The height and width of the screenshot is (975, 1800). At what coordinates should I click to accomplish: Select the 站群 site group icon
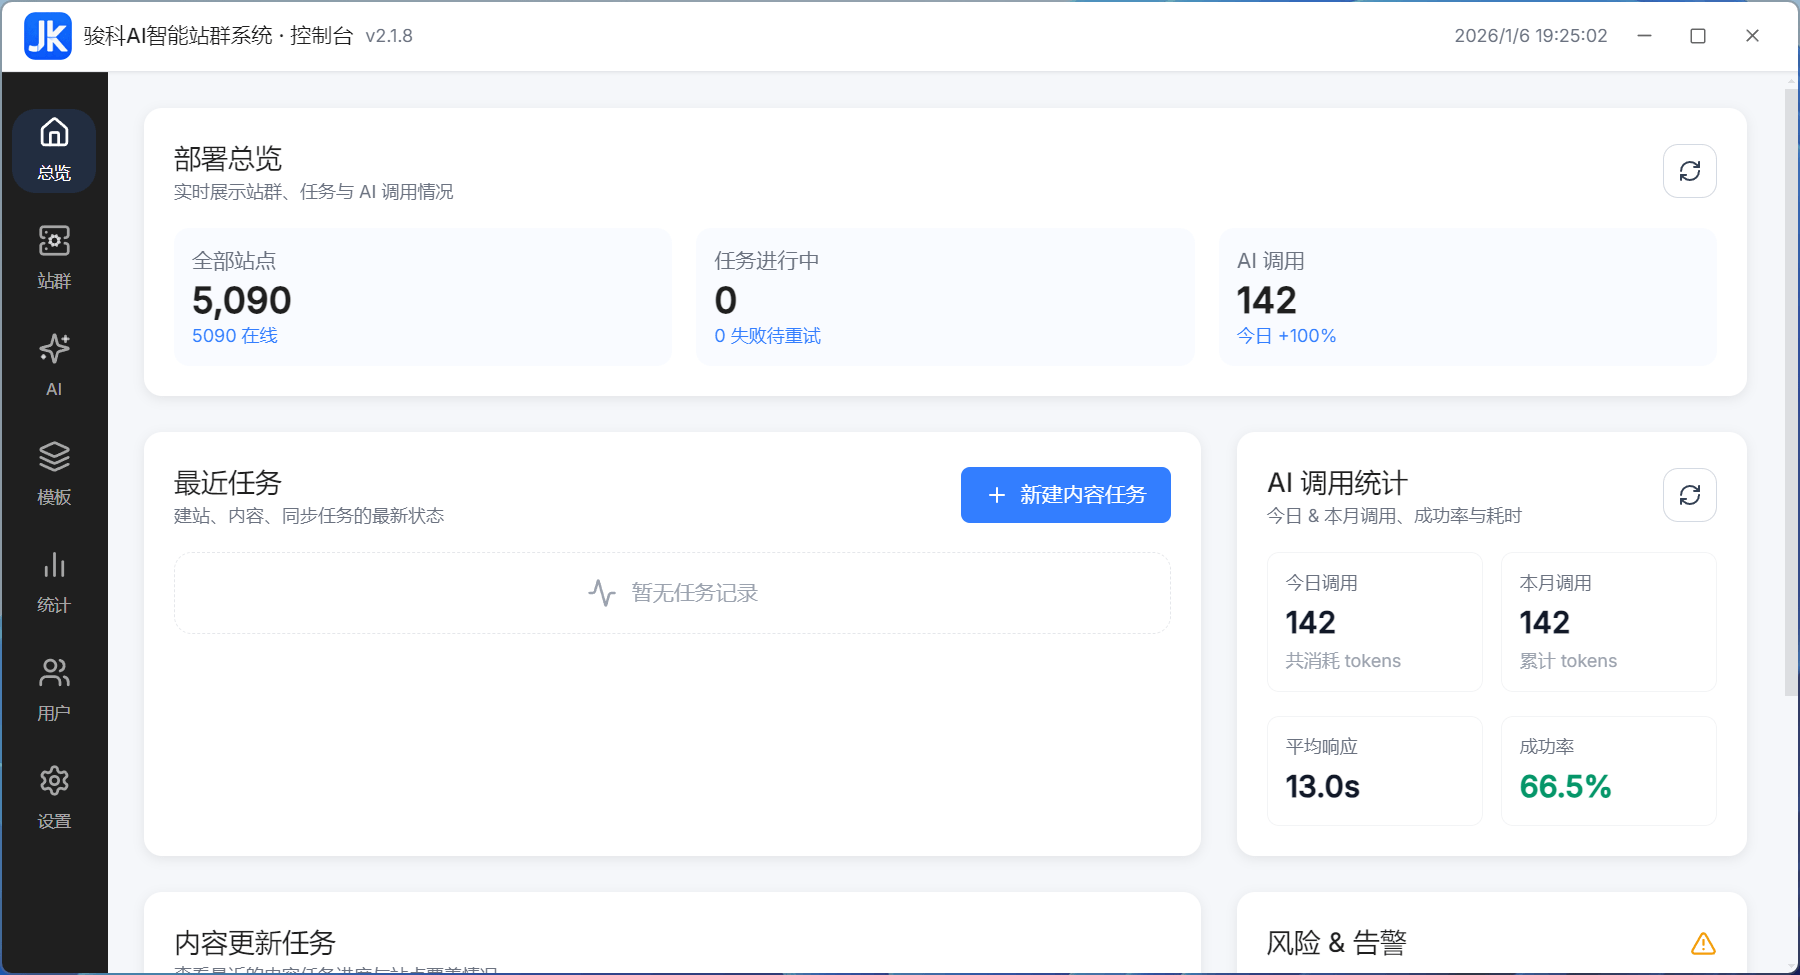[x=53, y=255]
